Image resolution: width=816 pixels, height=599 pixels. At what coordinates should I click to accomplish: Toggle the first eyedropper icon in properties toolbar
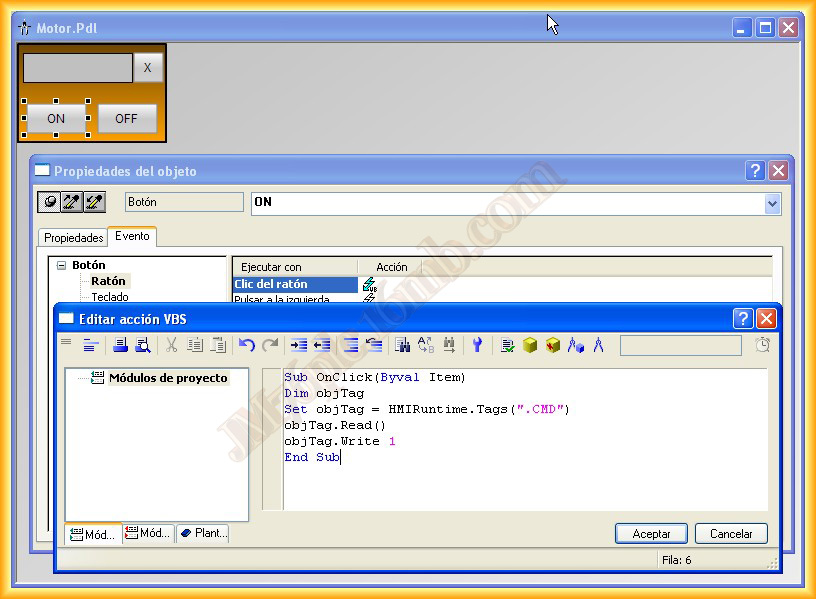coord(71,202)
